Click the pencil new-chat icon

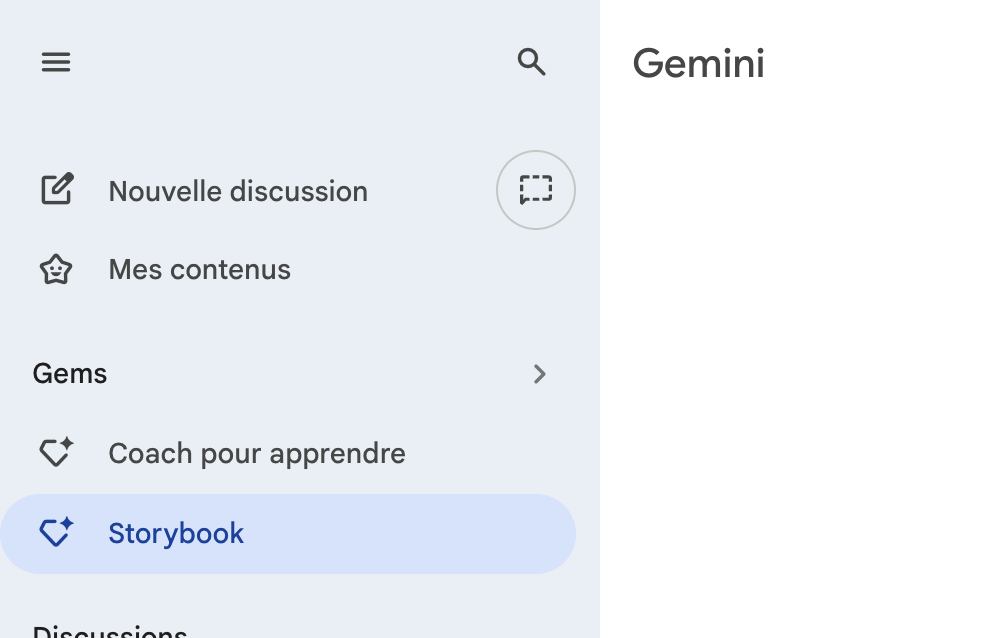pos(57,190)
